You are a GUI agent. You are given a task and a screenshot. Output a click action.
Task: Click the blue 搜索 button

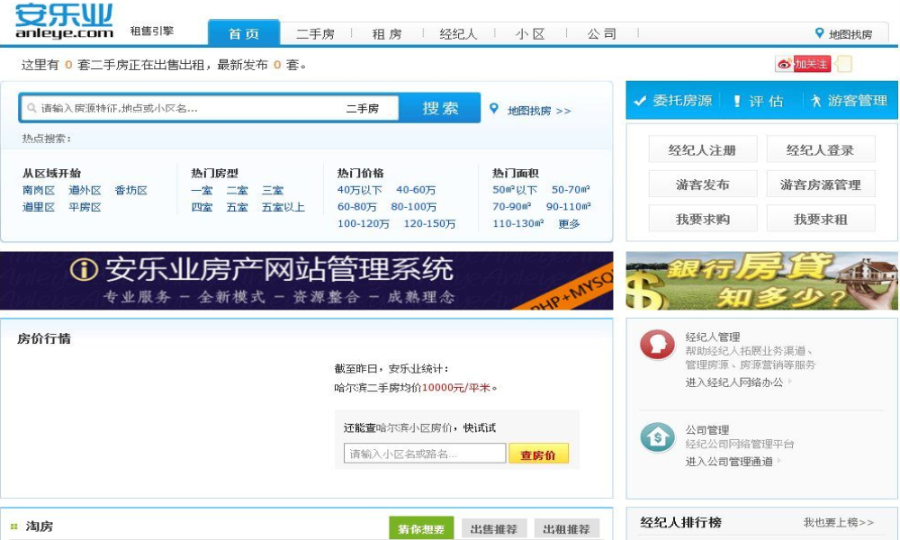coord(440,108)
